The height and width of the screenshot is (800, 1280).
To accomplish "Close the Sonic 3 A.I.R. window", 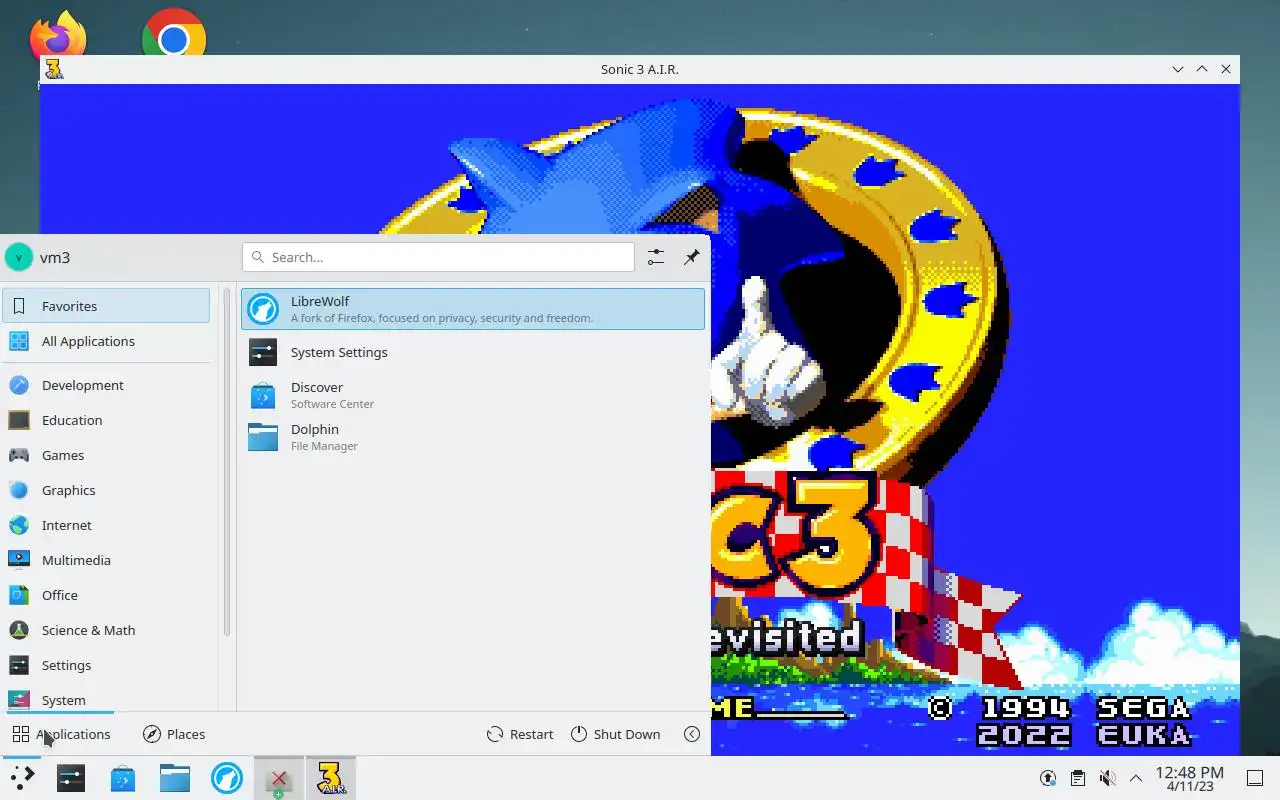I will (1226, 69).
